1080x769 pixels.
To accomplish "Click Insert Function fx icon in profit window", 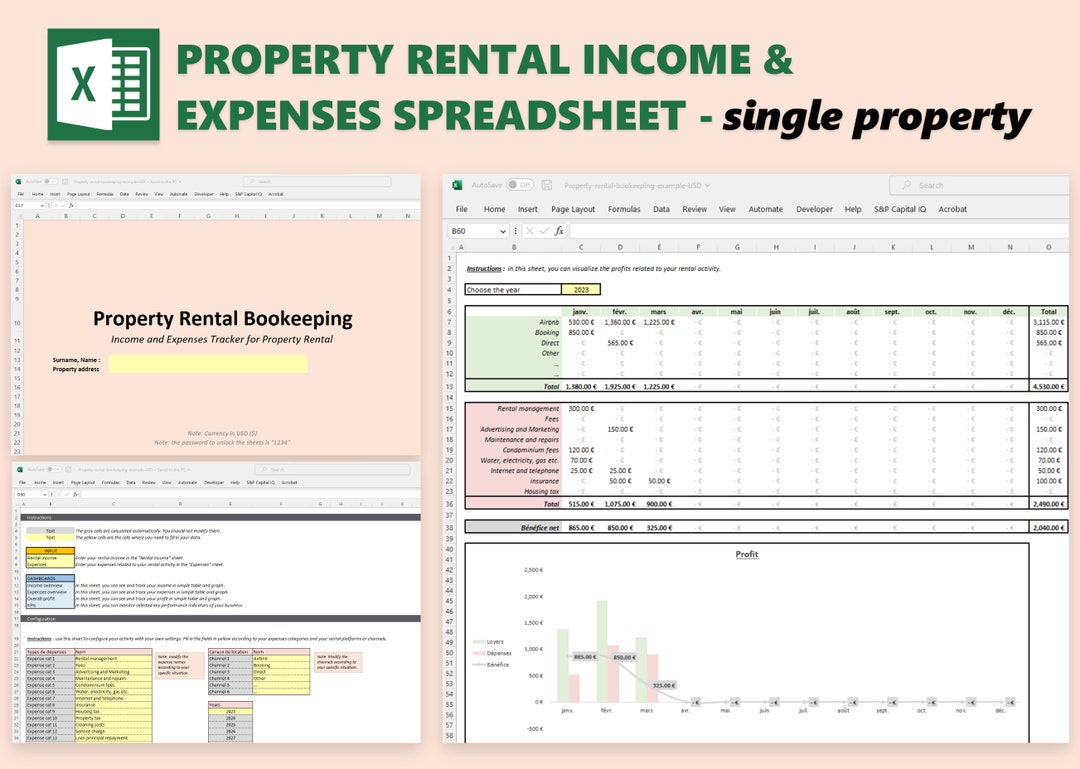I will pos(559,231).
